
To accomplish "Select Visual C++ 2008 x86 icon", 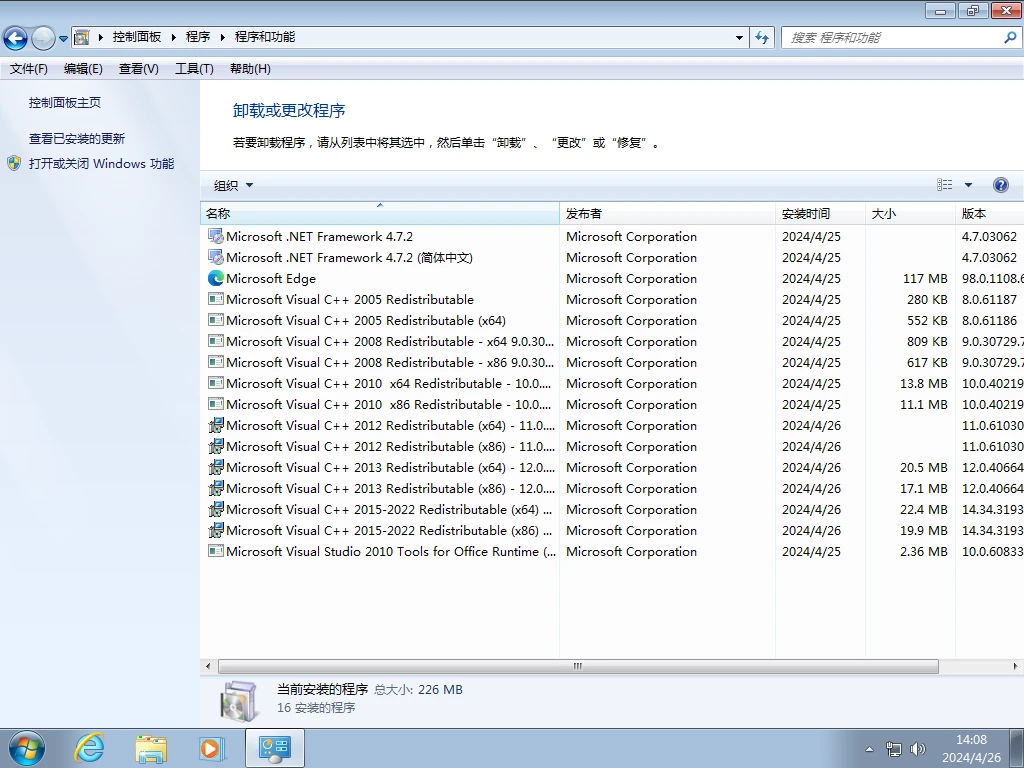I will pos(216,362).
